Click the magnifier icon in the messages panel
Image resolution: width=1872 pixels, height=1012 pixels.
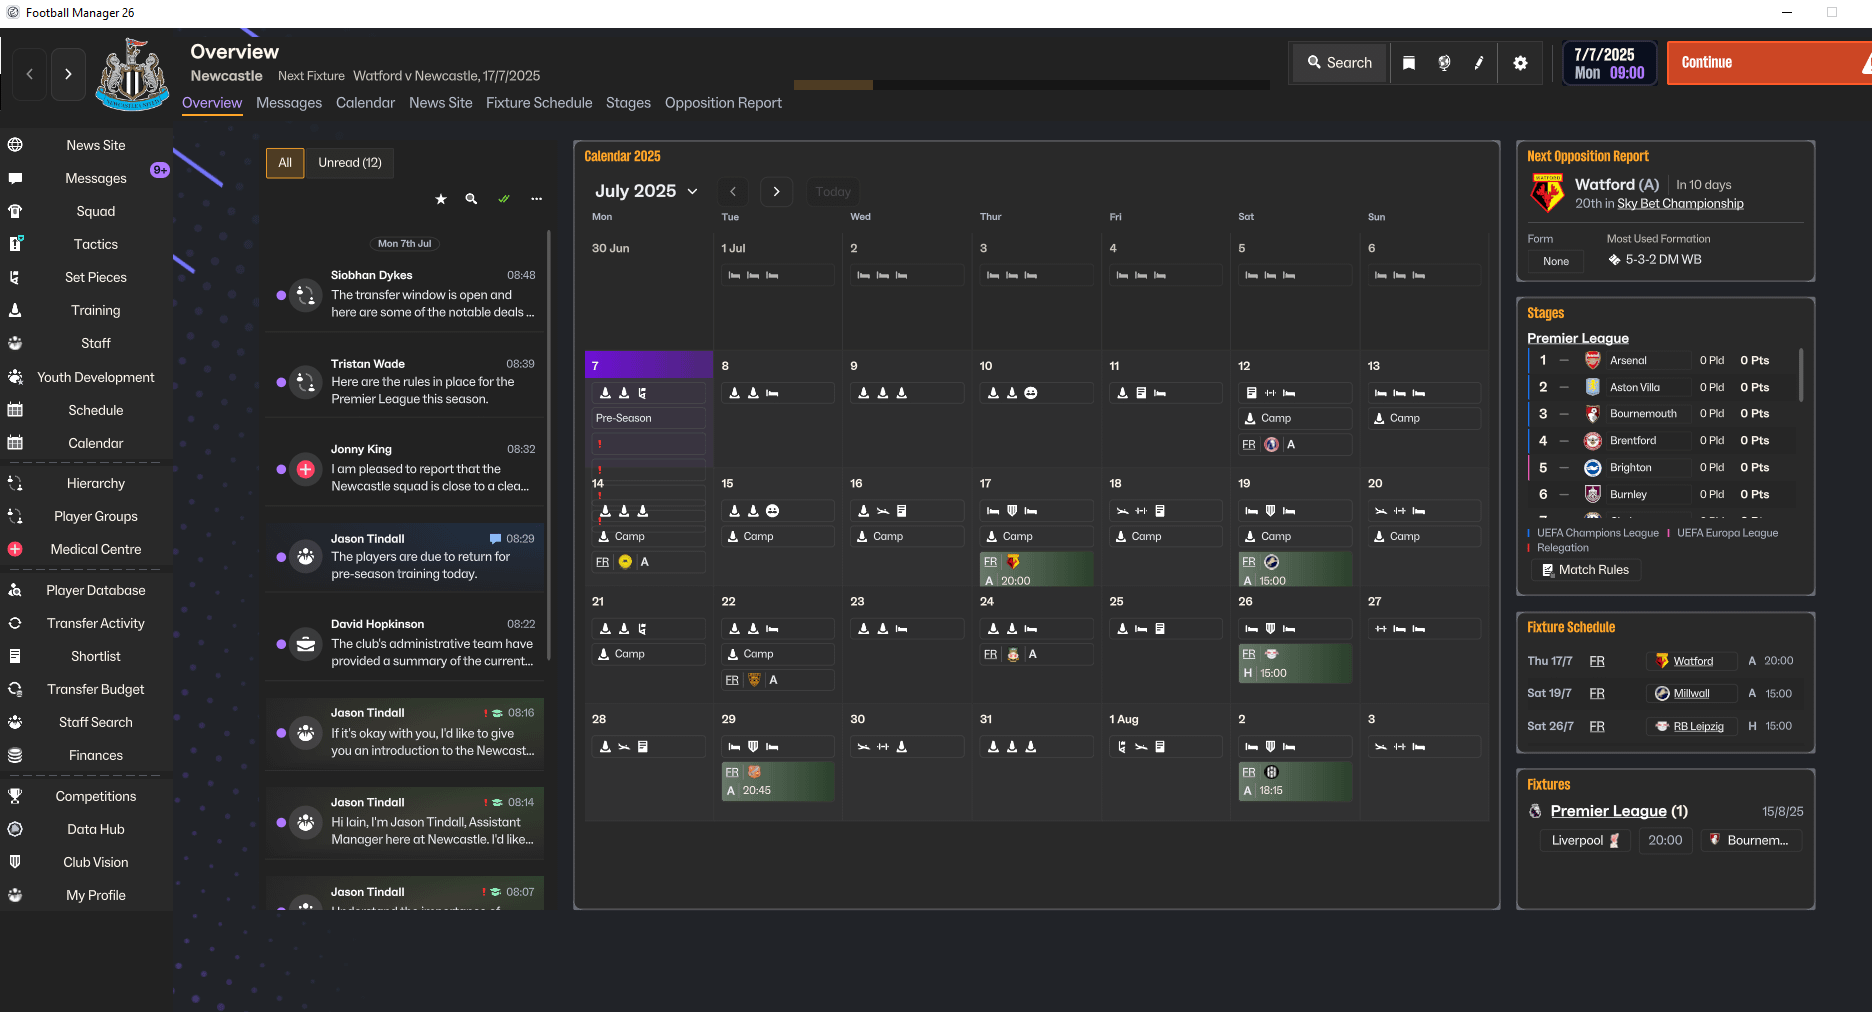click(x=471, y=199)
